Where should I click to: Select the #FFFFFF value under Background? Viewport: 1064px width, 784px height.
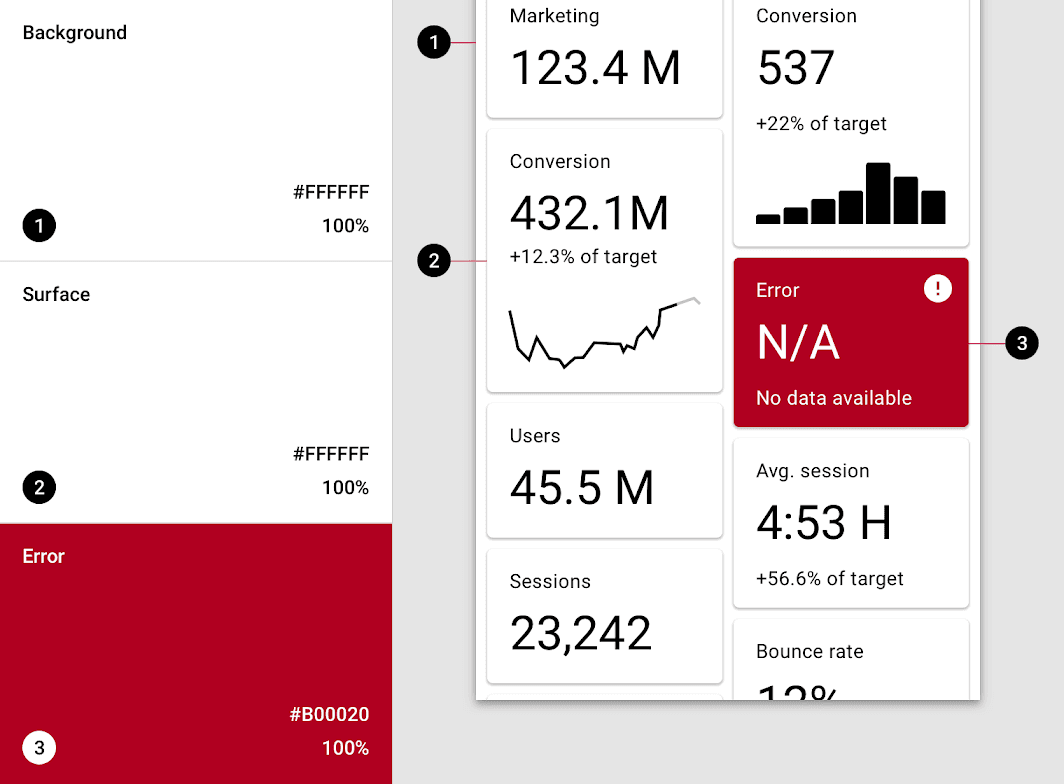tap(331, 192)
